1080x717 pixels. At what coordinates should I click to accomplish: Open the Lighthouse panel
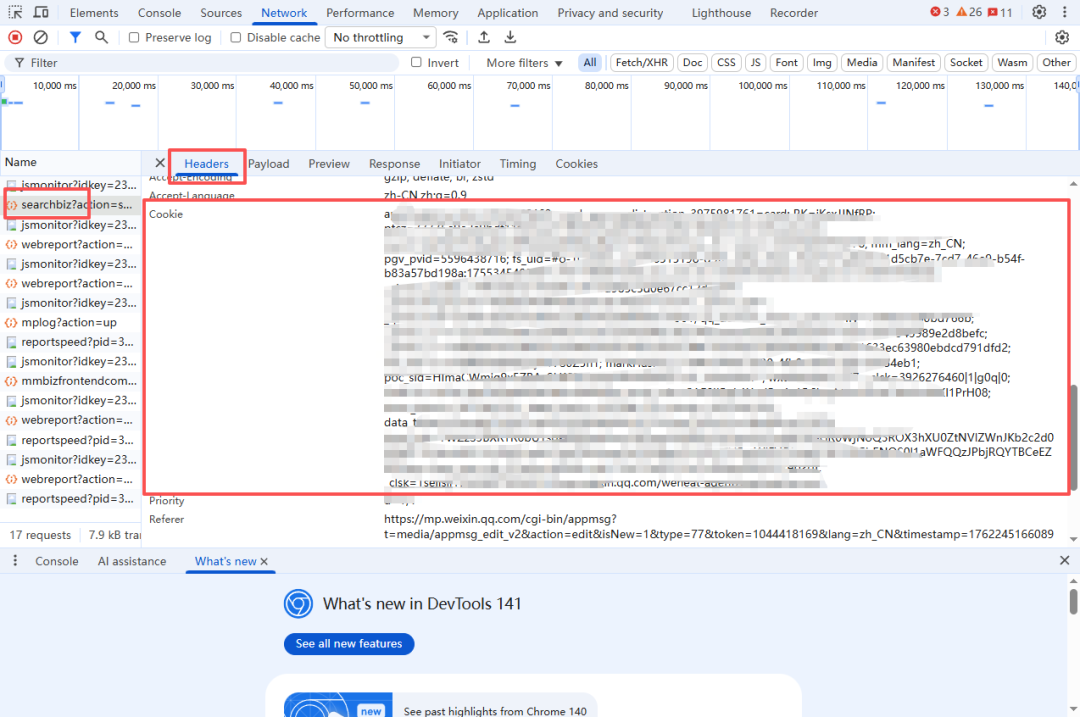[721, 12]
